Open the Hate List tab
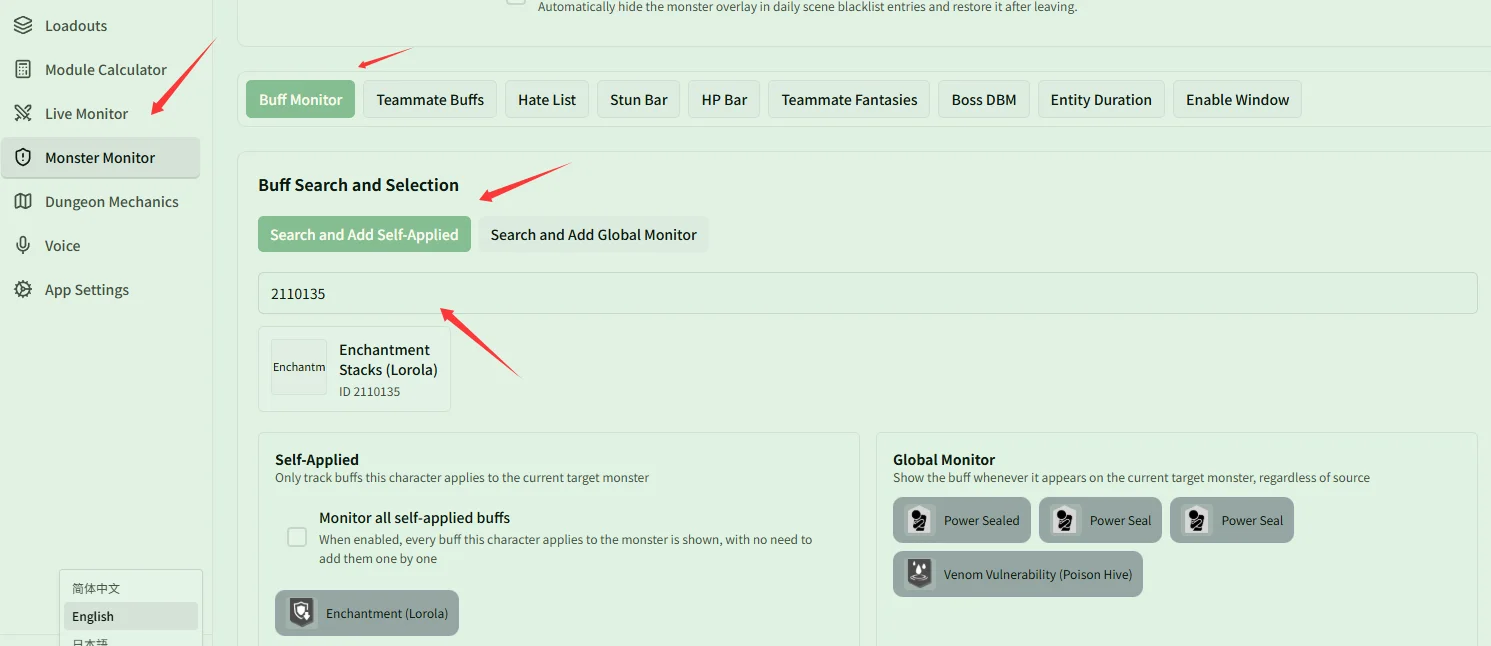 (547, 99)
